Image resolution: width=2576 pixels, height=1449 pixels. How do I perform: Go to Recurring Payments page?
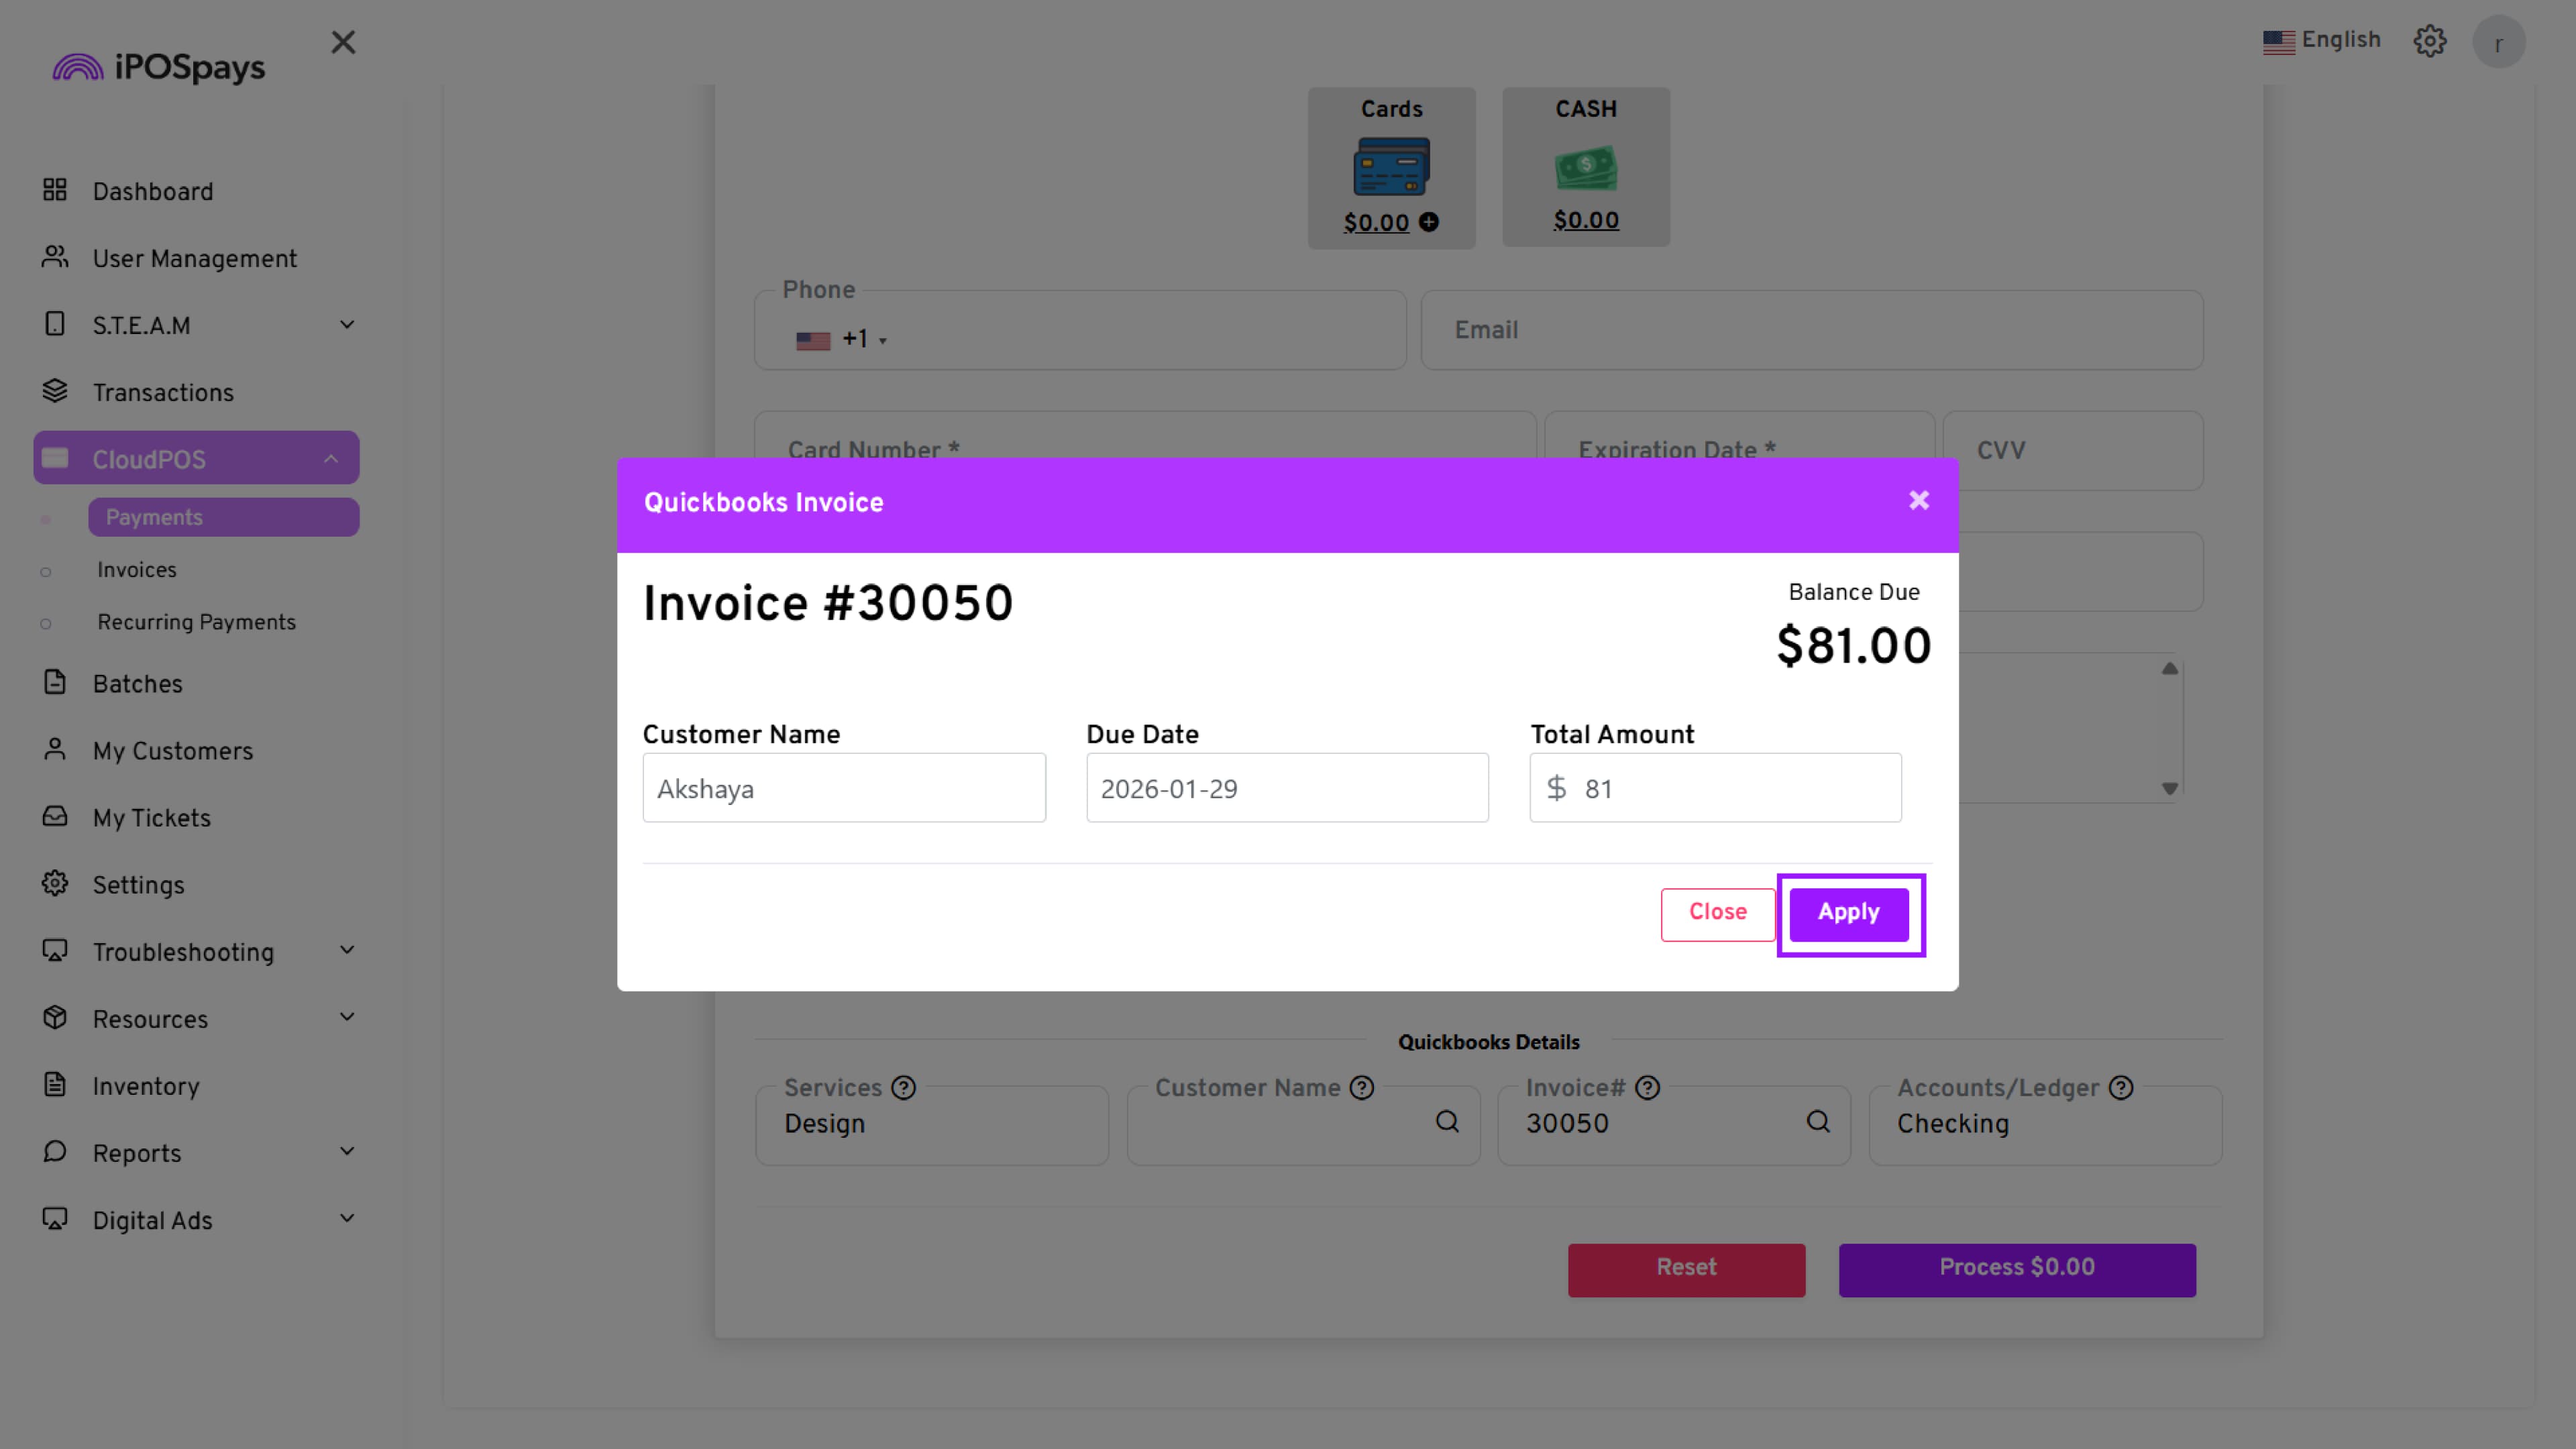(196, 622)
